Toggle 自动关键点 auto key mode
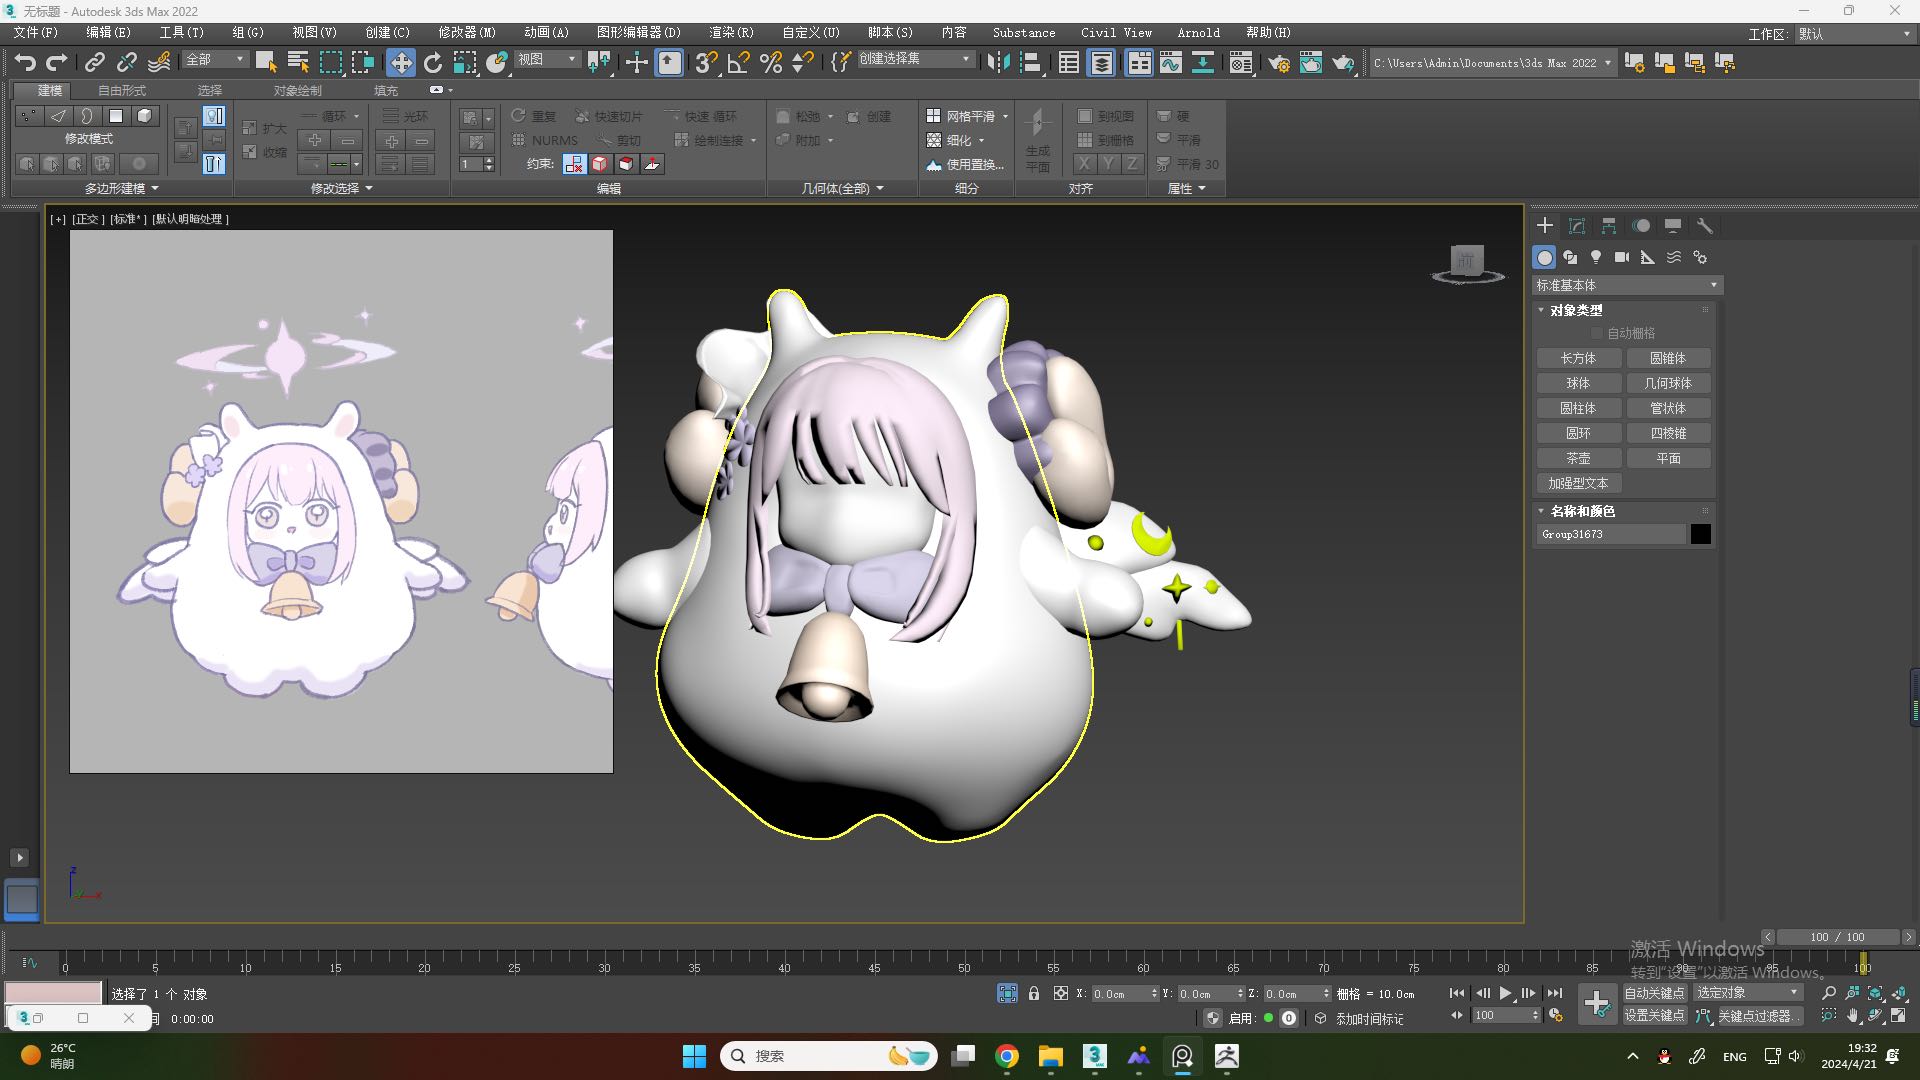Screen dimensions: 1920x1080 pyautogui.click(x=1654, y=993)
